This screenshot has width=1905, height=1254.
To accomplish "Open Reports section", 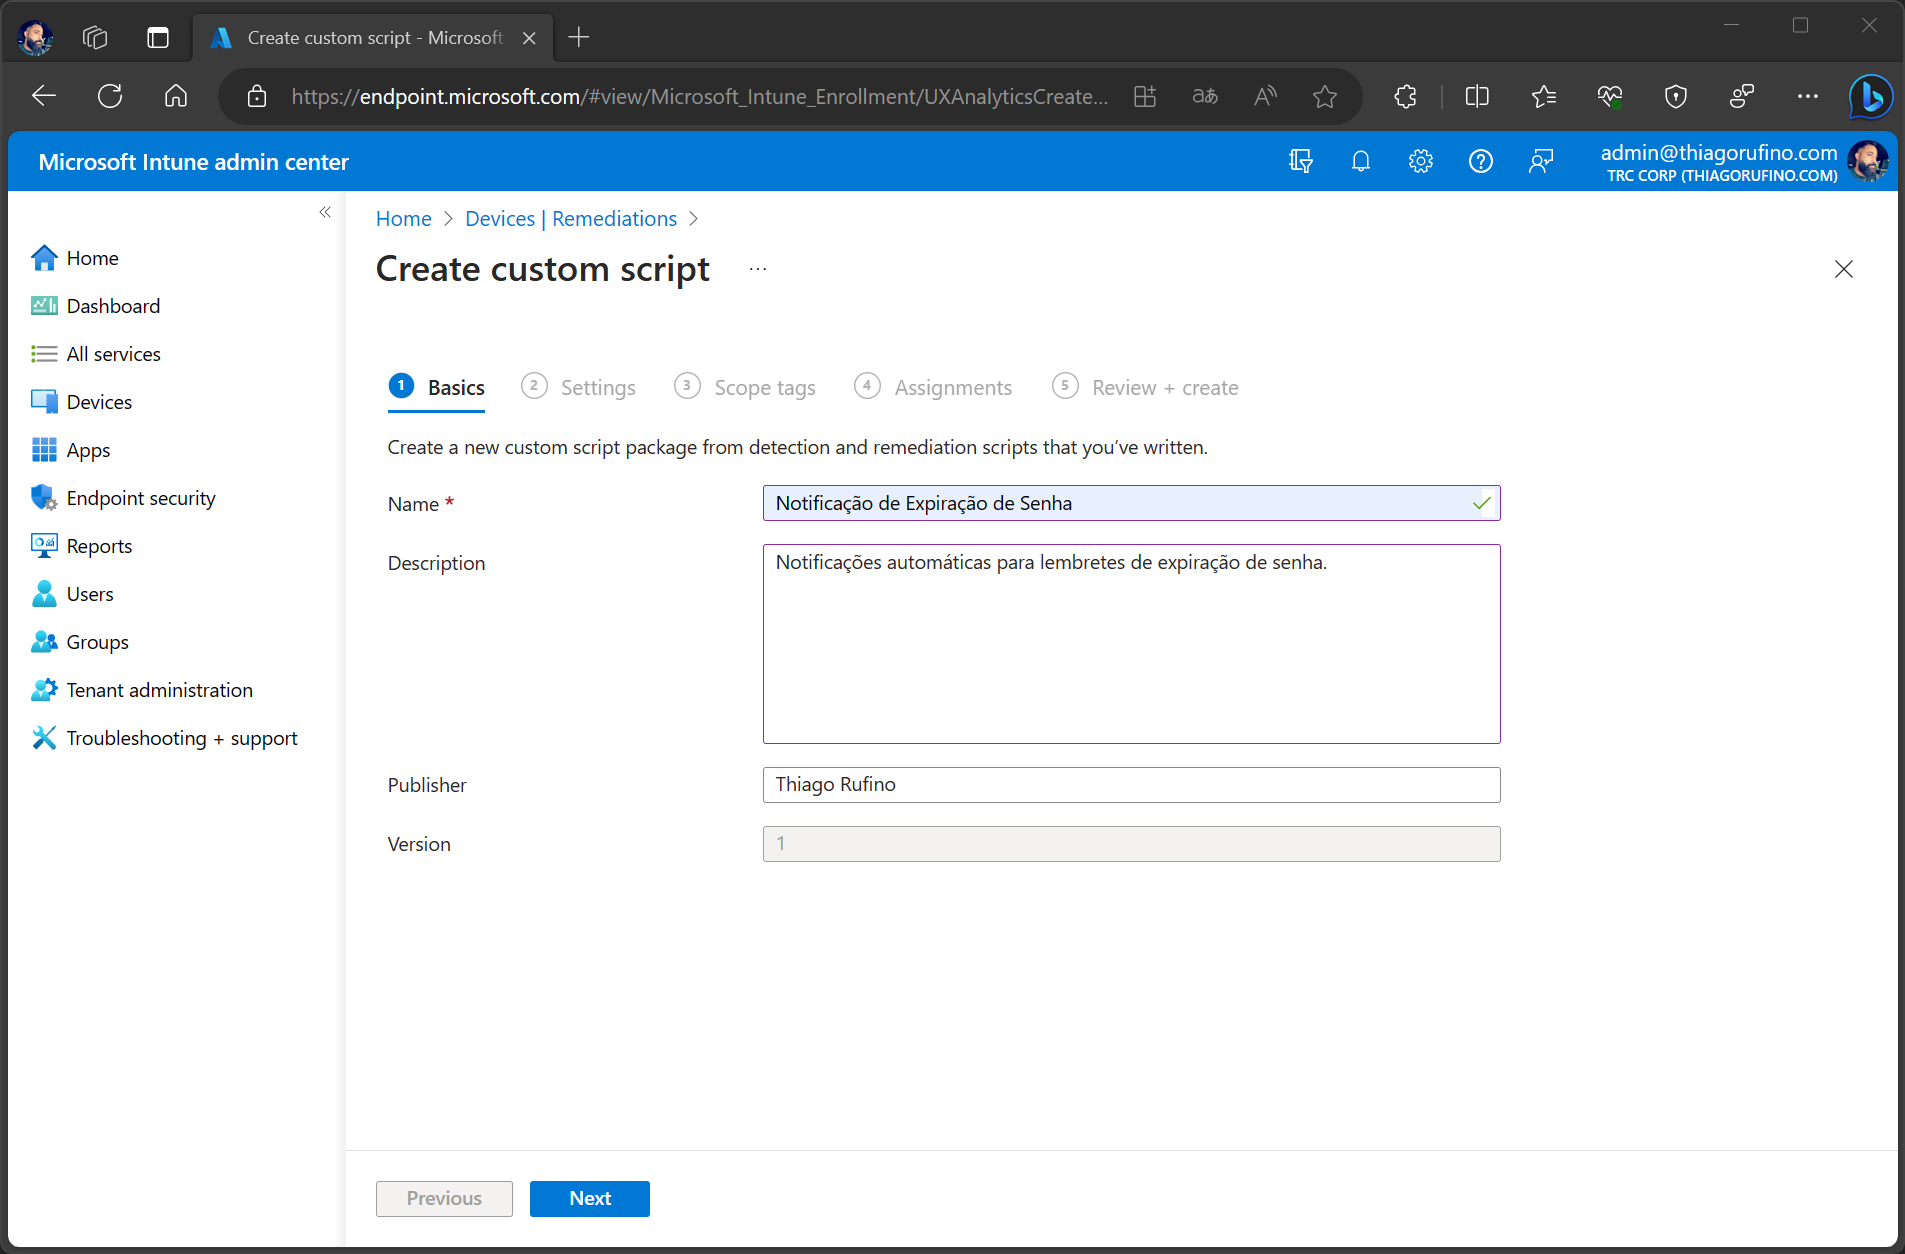I will coord(81,546).
